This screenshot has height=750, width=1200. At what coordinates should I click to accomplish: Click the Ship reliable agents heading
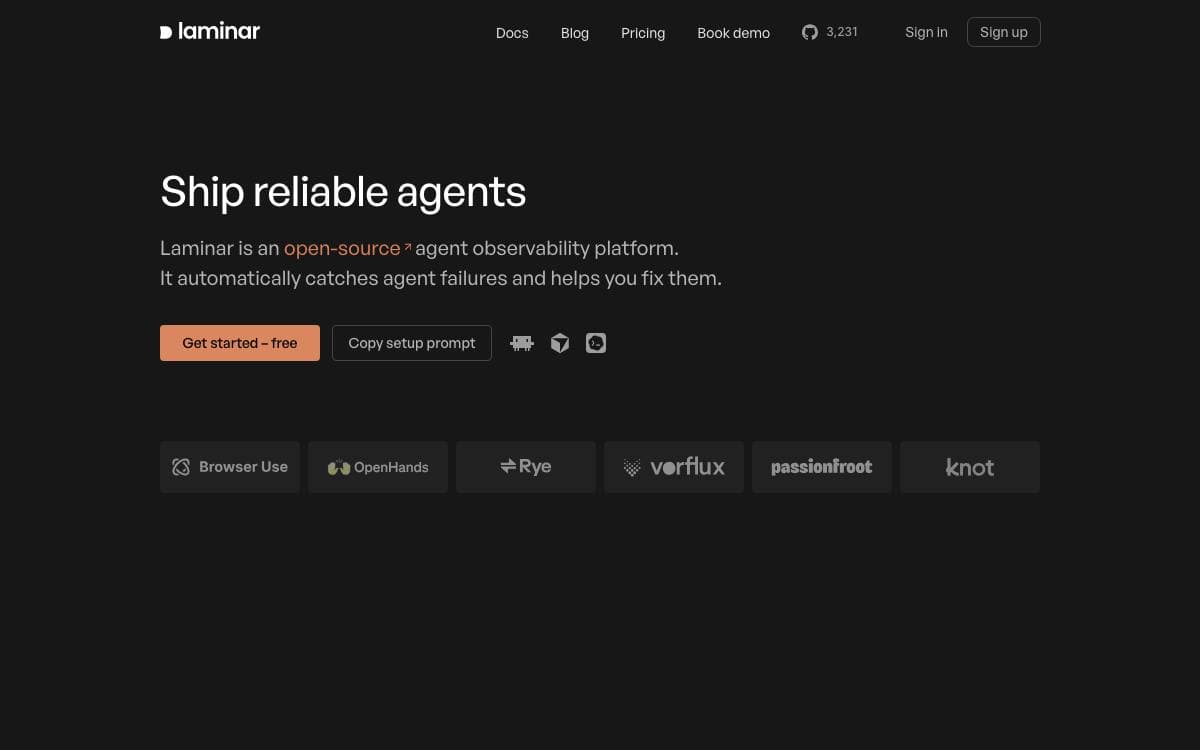point(343,192)
